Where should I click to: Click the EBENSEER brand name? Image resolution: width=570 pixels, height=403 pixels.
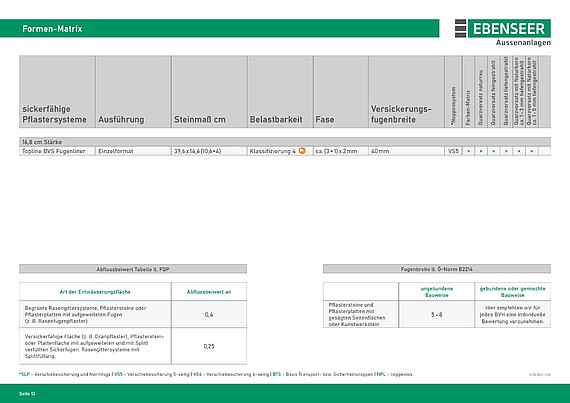pyautogui.click(x=509, y=28)
